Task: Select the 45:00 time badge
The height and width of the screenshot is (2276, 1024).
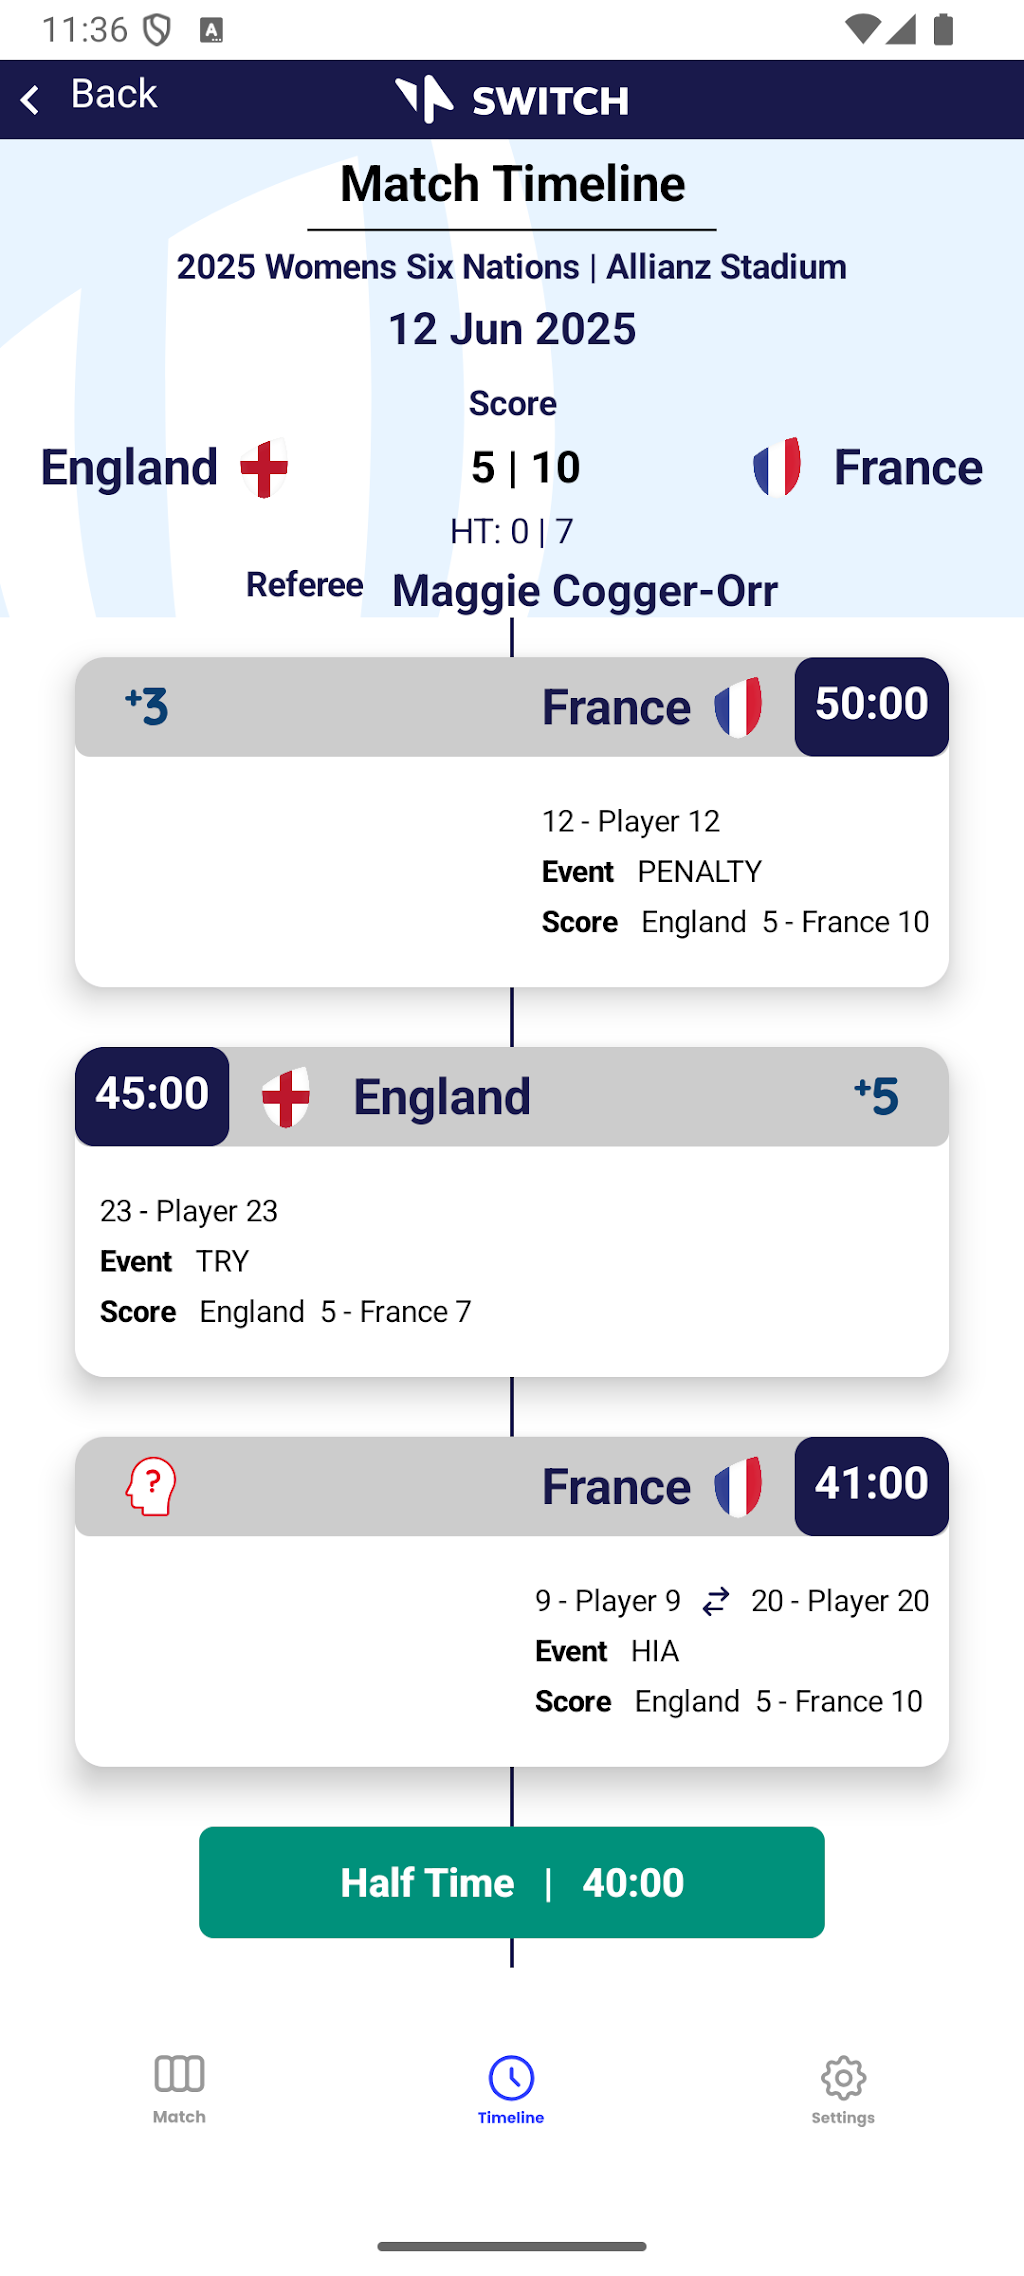Action: point(152,1096)
